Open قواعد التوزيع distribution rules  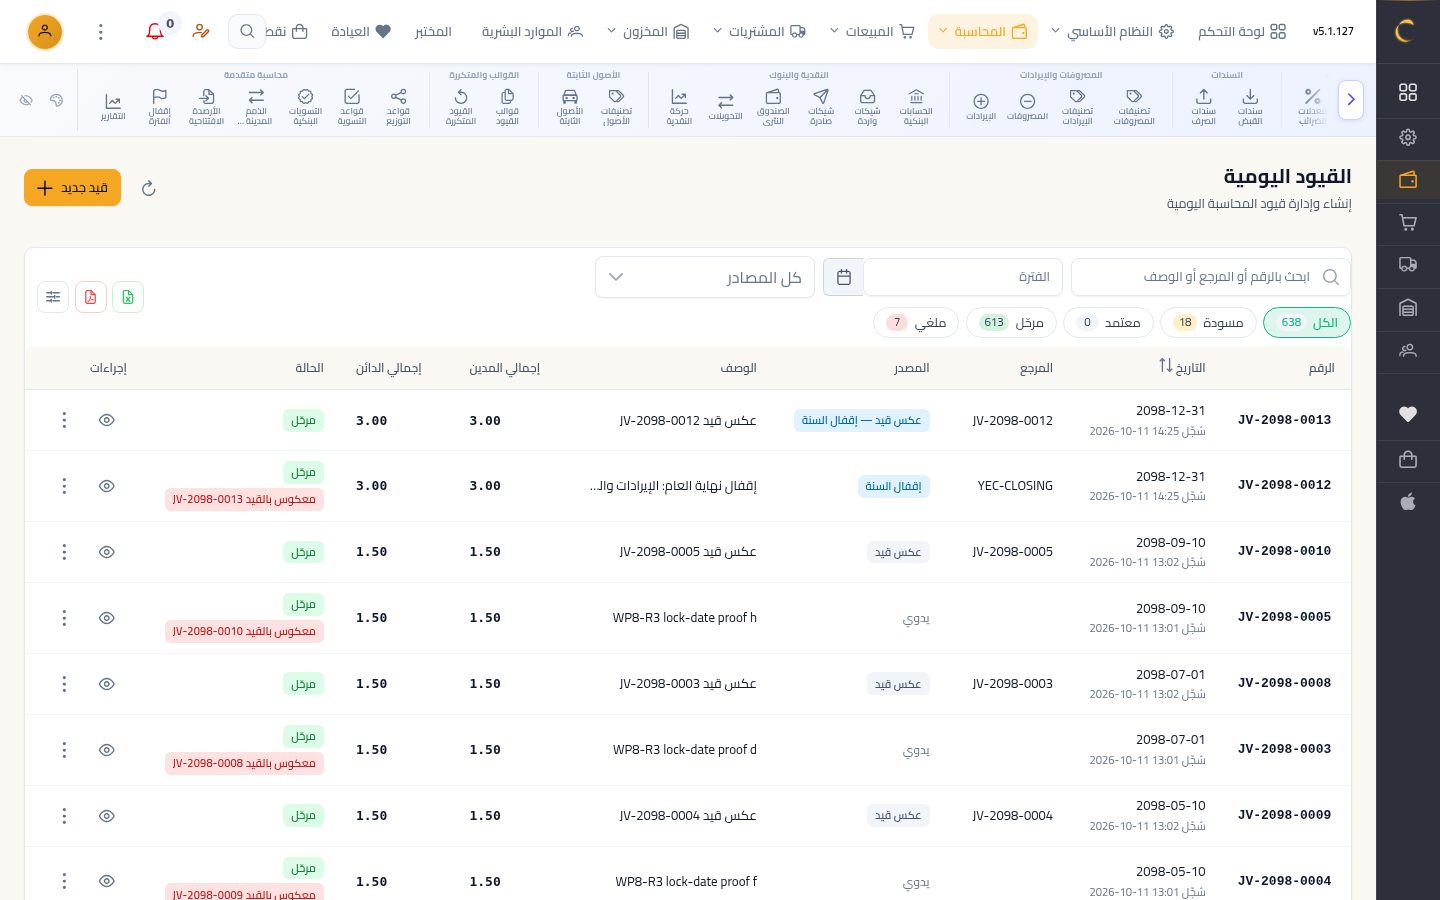398,106
